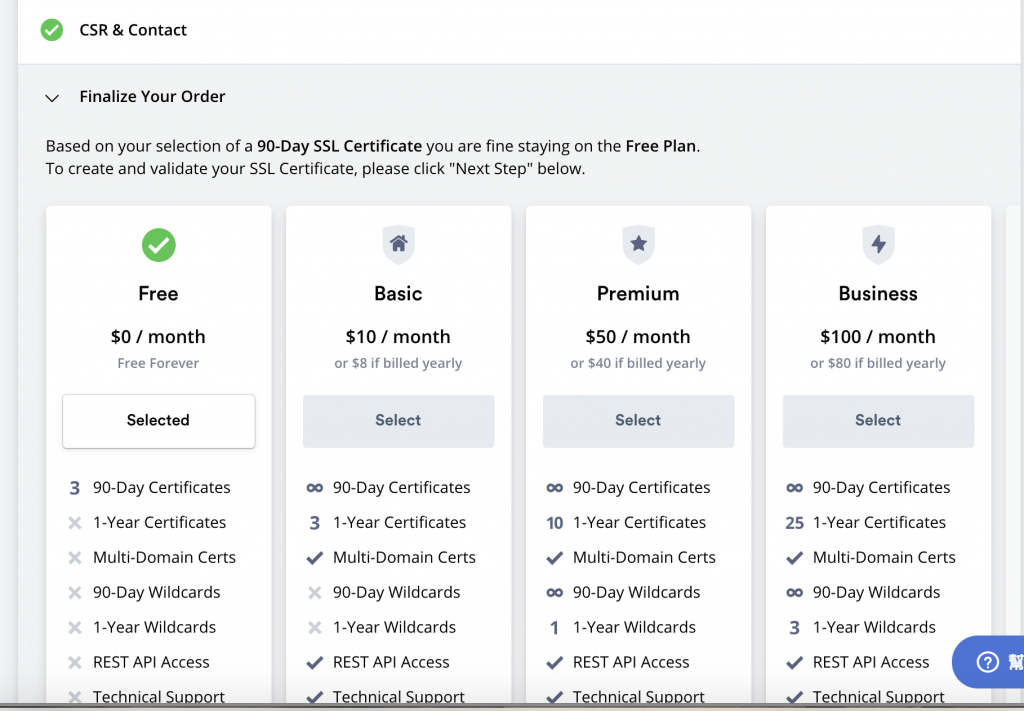
Task: Click the Premium REST API Access checkmark
Action: tap(554, 663)
